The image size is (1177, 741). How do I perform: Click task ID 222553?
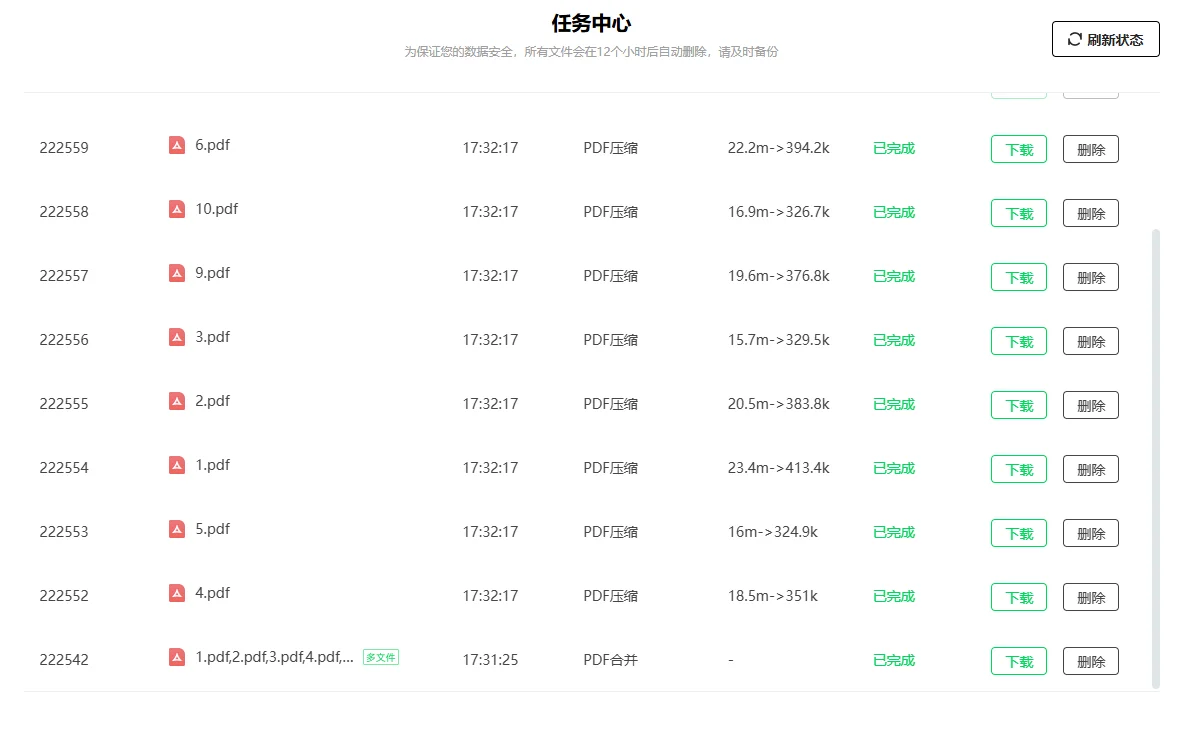click(x=64, y=532)
